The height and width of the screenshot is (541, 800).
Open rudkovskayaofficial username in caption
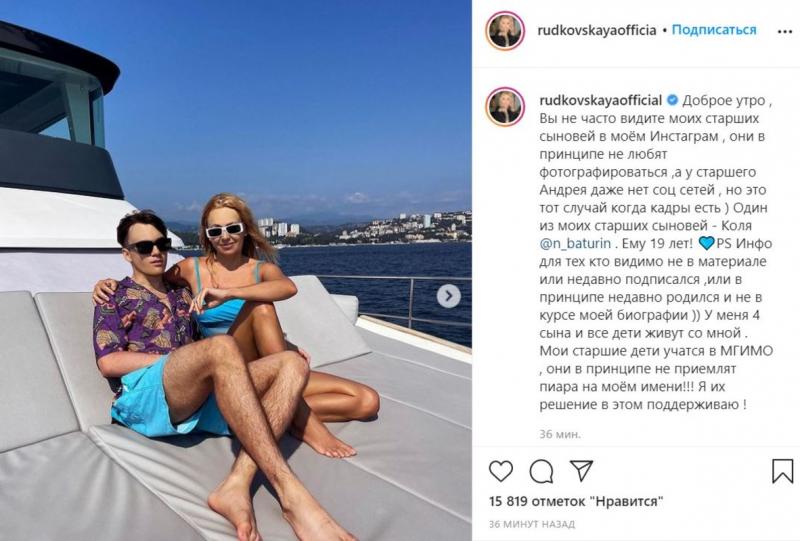601,100
